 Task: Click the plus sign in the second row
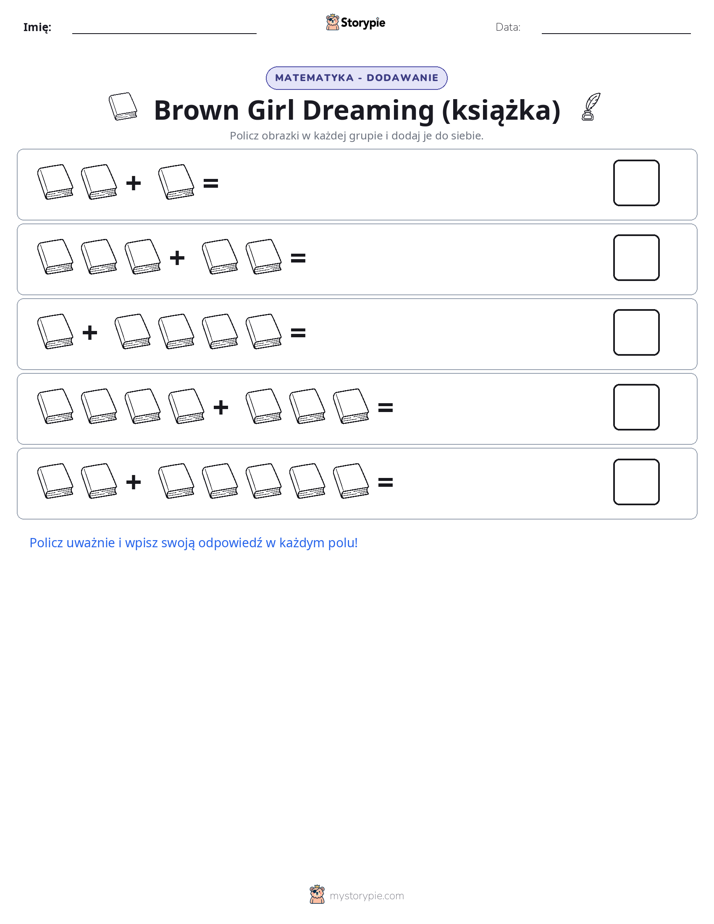[x=177, y=258]
